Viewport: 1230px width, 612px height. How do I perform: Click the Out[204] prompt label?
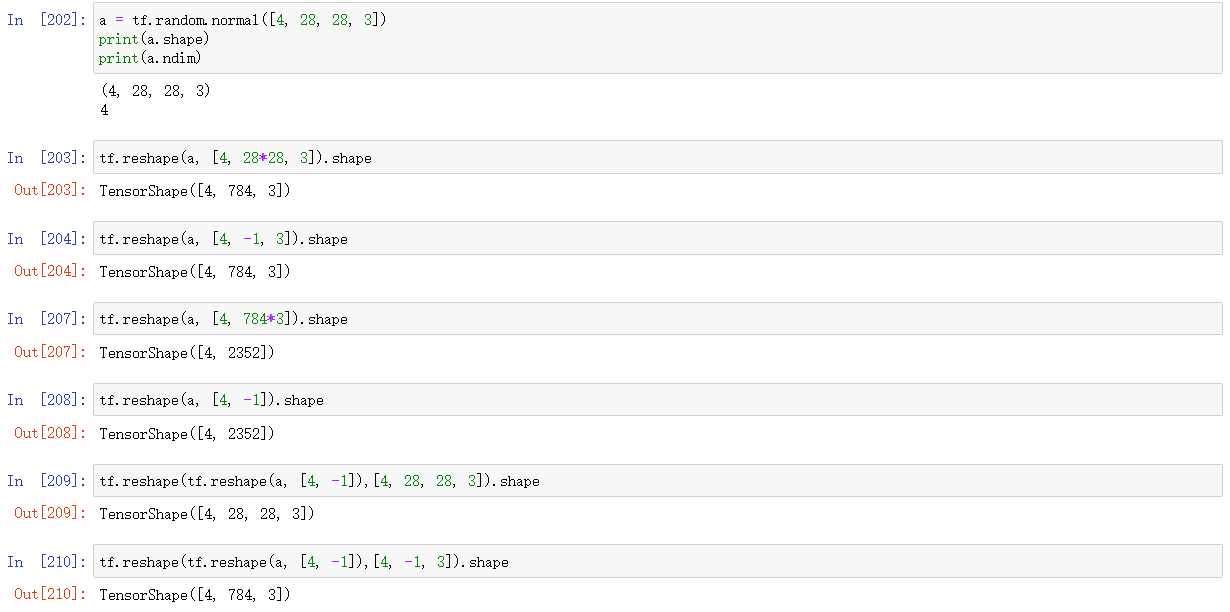coord(51,271)
